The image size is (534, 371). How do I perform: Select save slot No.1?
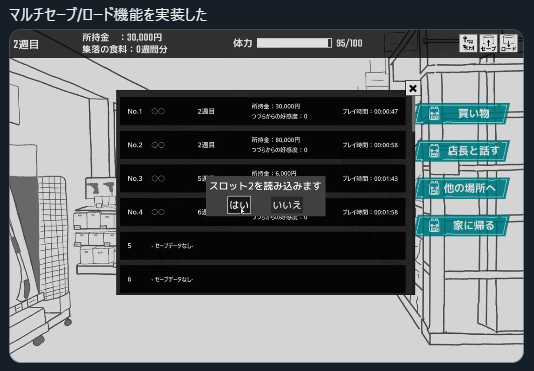(x=263, y=111)
